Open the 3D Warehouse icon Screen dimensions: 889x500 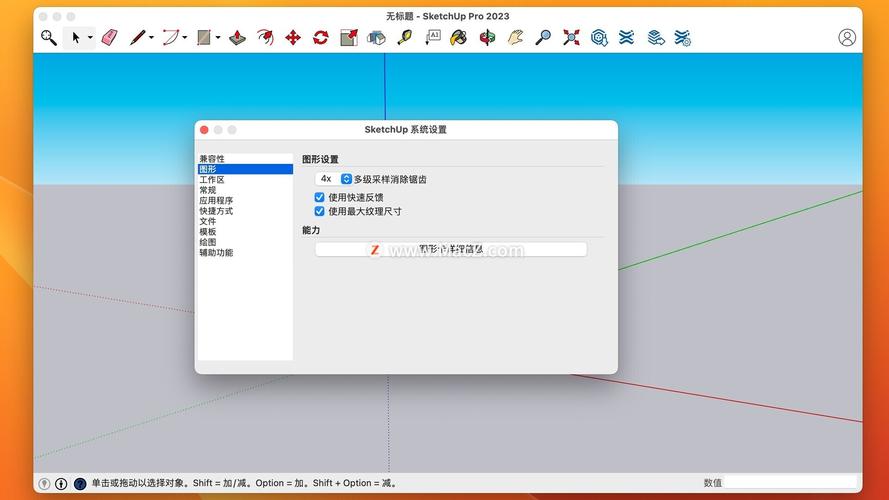pos(599,38)
